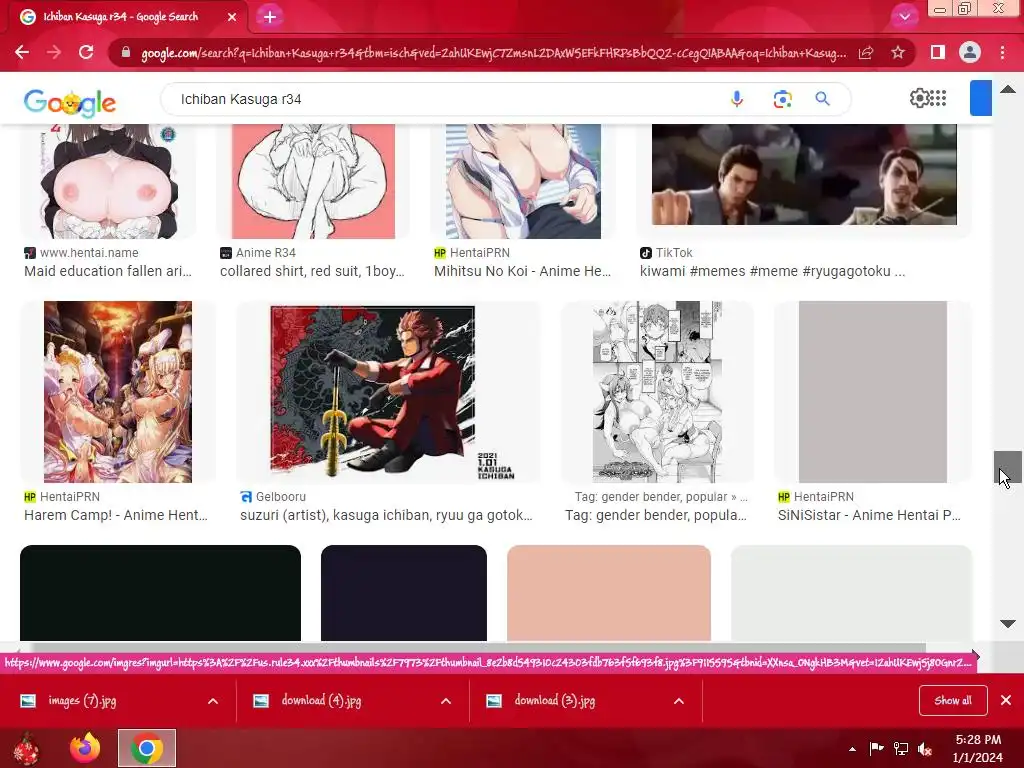Image resolution: width=1024 pixels, height=768 pixels.
Task: Expand options for images (7).jpg
Action: (213, 701)
